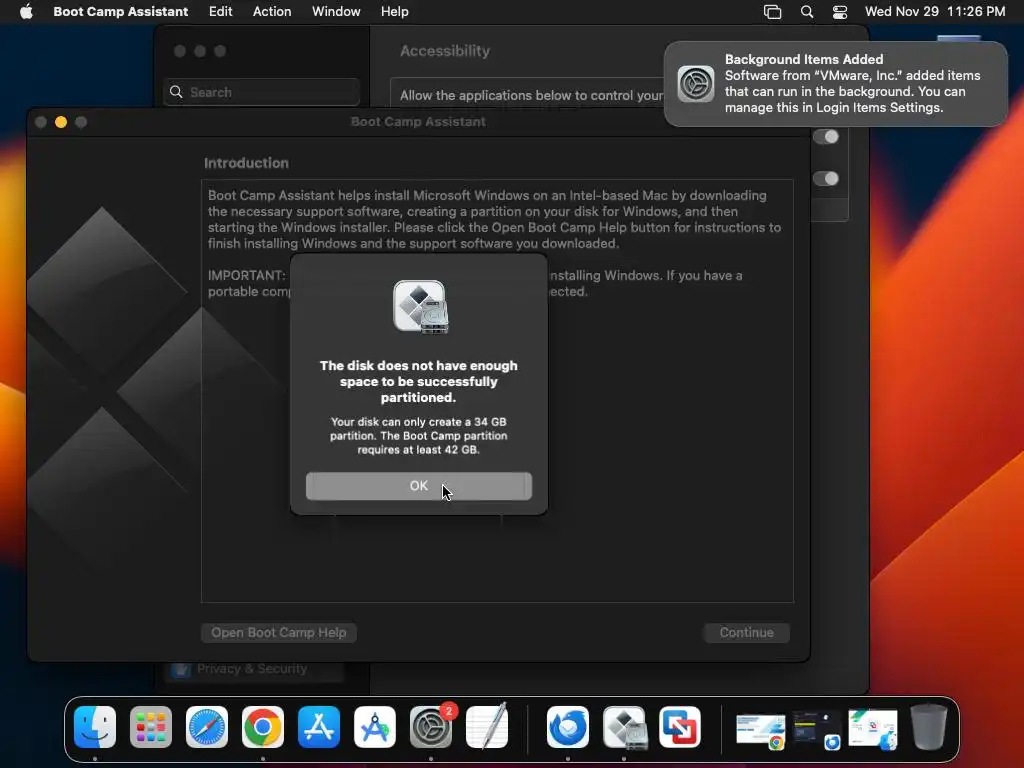This screenshot has width=1024, height=768.
Task: Open the Trash from the Dock
Action: (x=929, y=726)
